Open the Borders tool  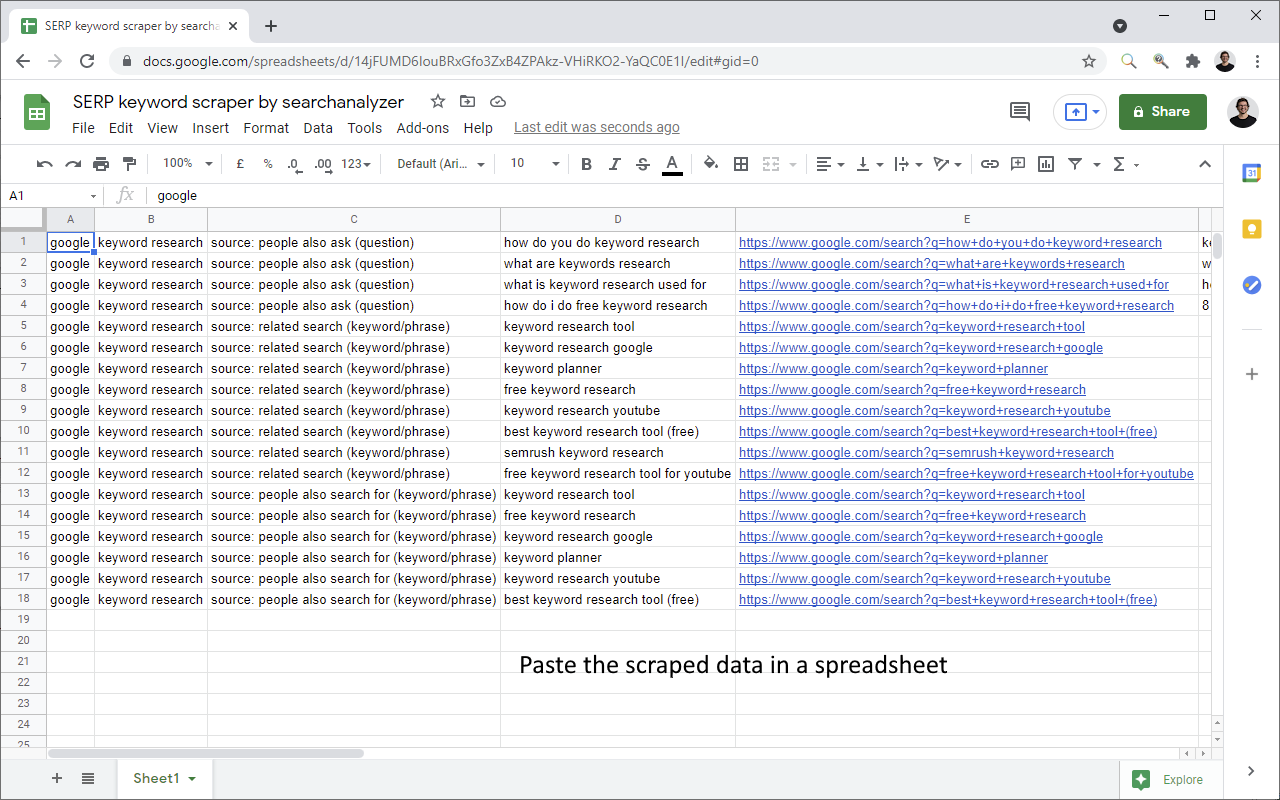(741, 164)
